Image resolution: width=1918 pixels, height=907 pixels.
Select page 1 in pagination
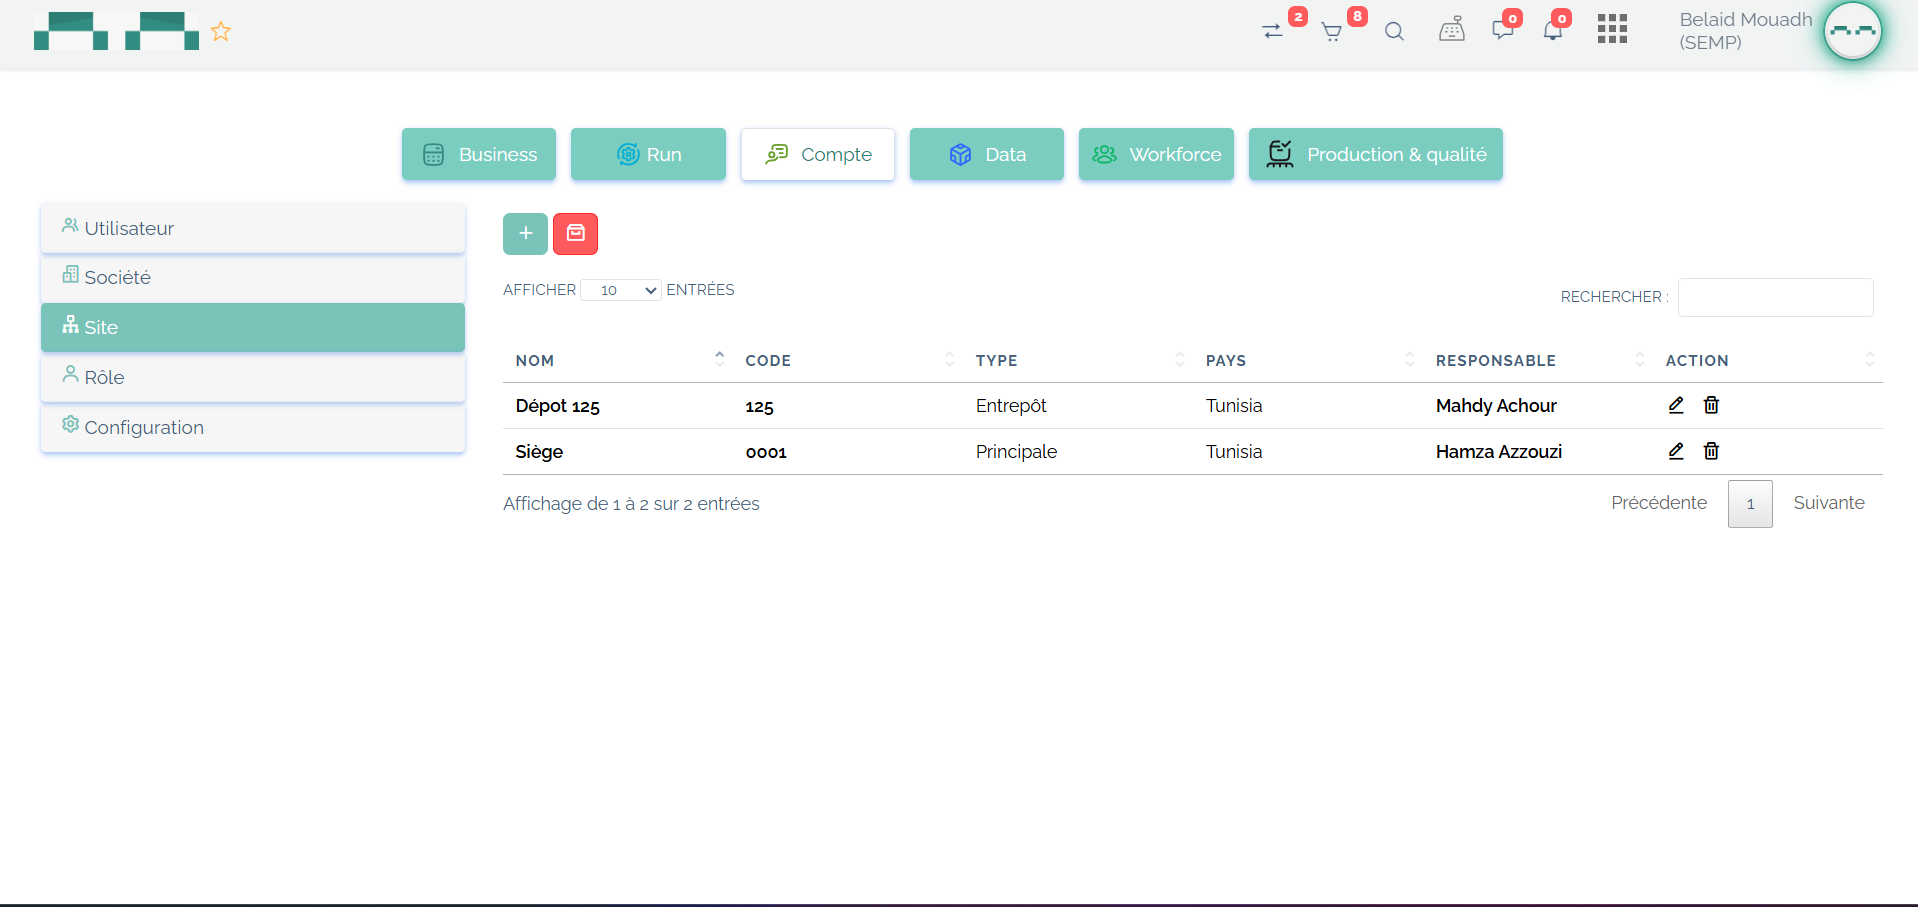1750,504
